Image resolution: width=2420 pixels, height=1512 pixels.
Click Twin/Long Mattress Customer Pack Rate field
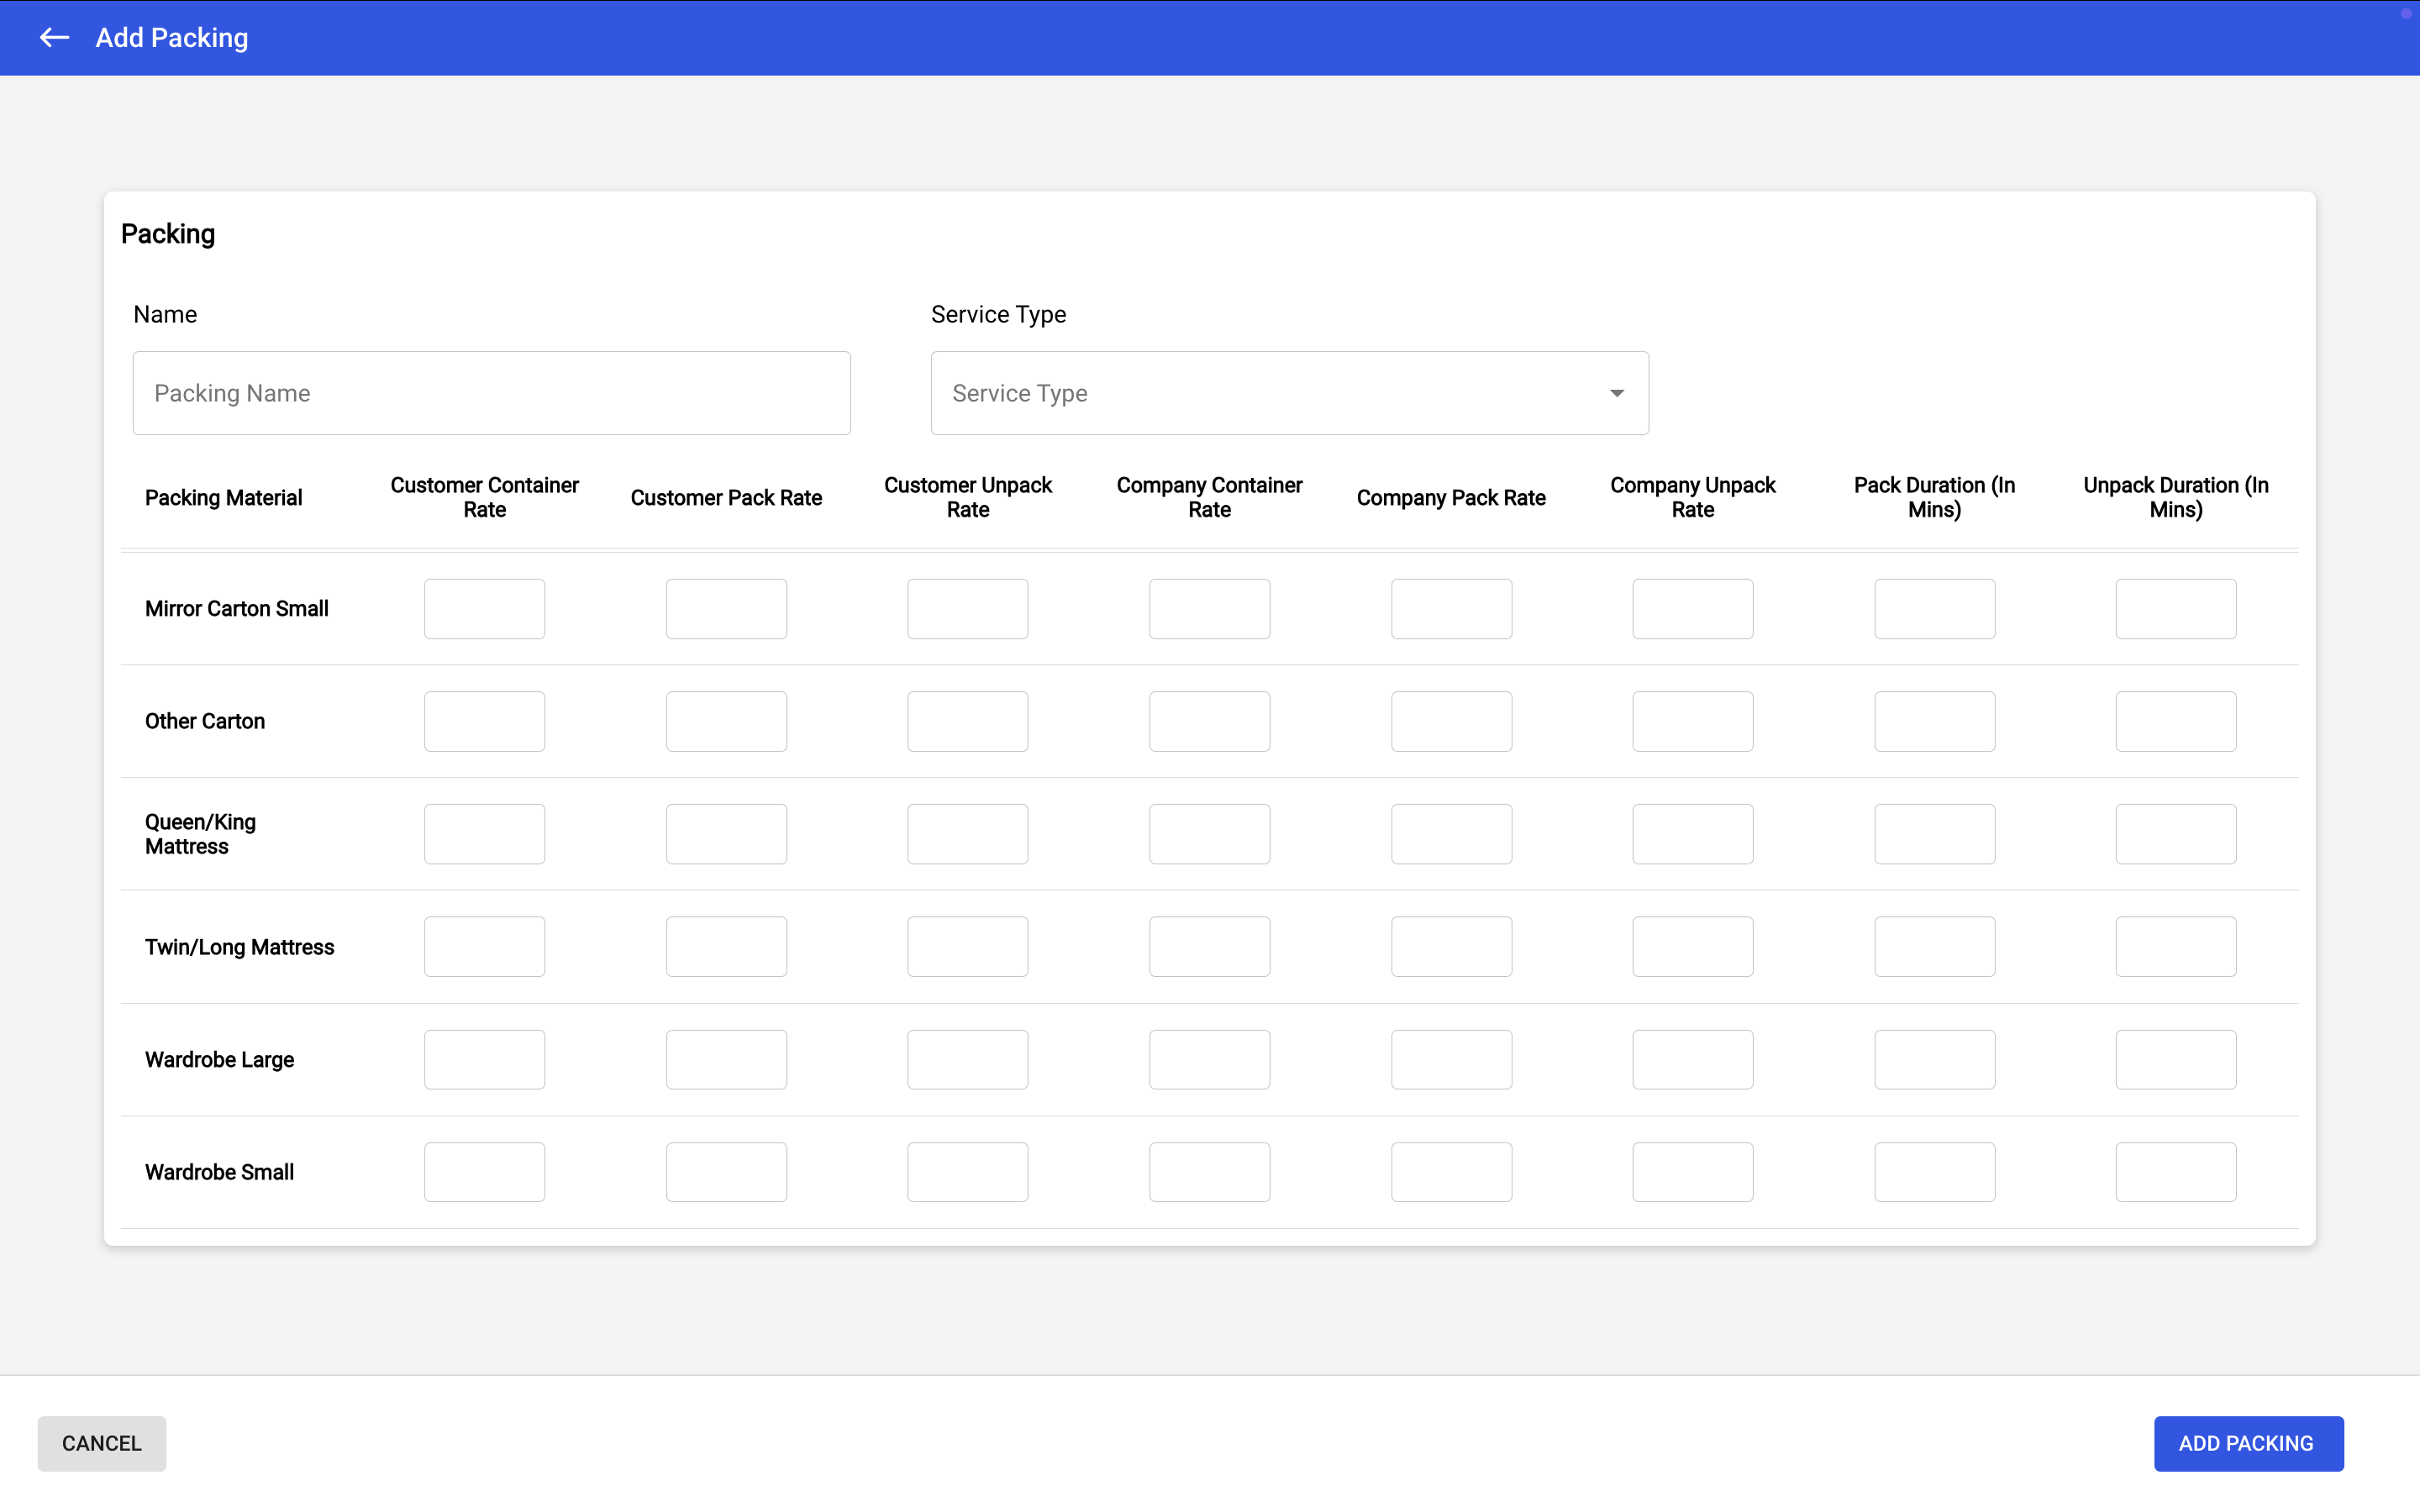click(726, 947)
